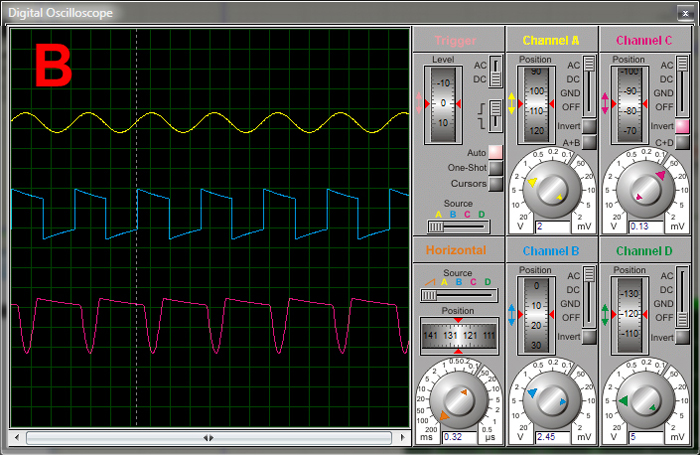
Task: Turn on the Cursors button
Action: 495,184
